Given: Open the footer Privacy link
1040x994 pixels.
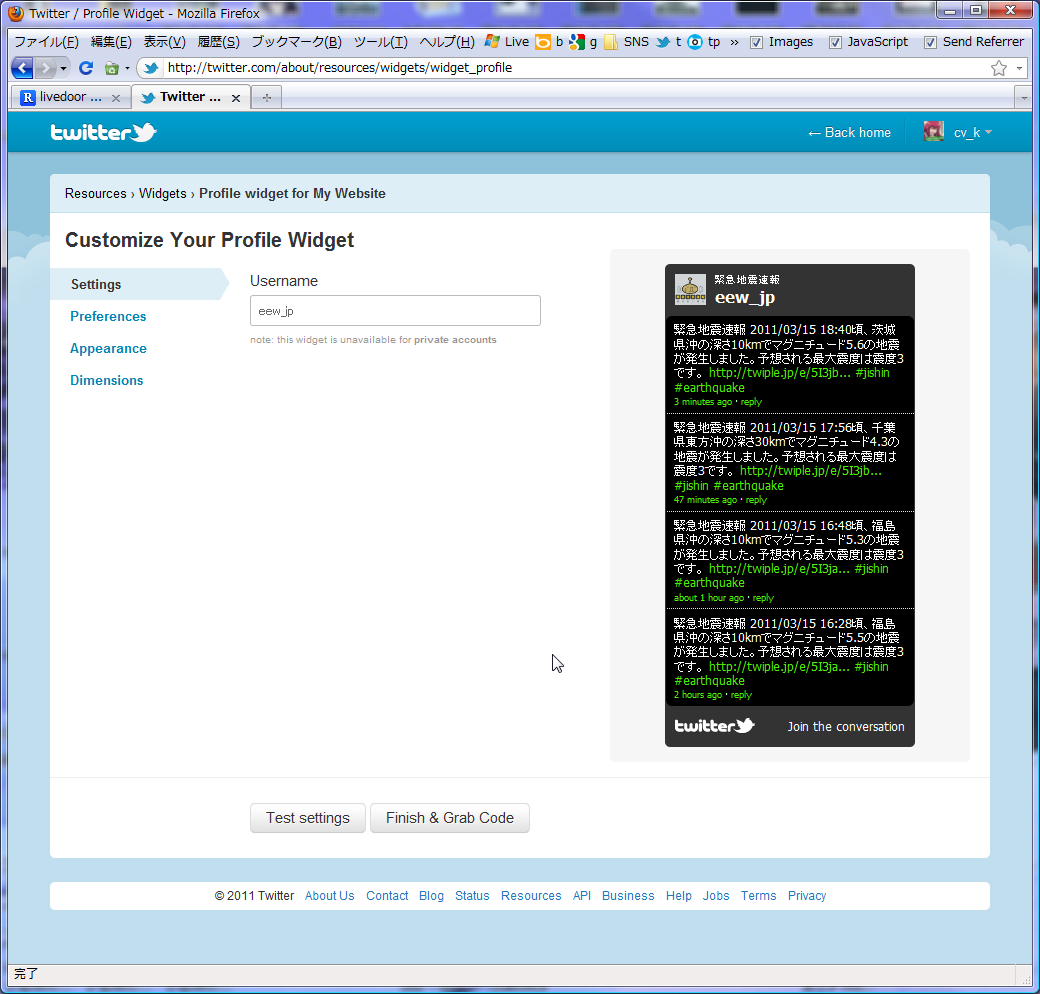Looking at the screenshot, I should coord(807,896).
